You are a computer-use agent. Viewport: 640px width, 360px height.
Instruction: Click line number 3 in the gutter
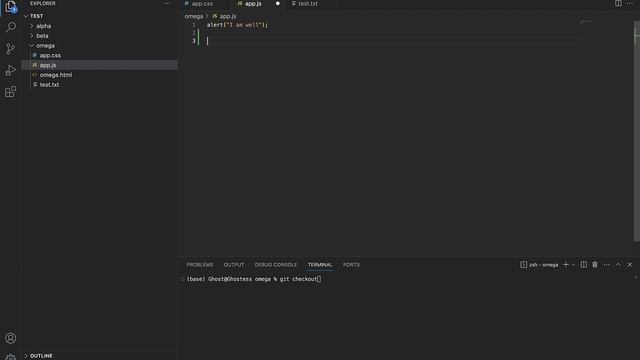coord(194,41)
